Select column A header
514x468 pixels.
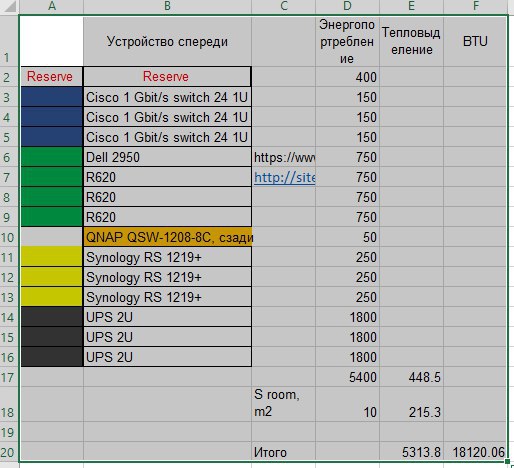(x=52, y=6)
